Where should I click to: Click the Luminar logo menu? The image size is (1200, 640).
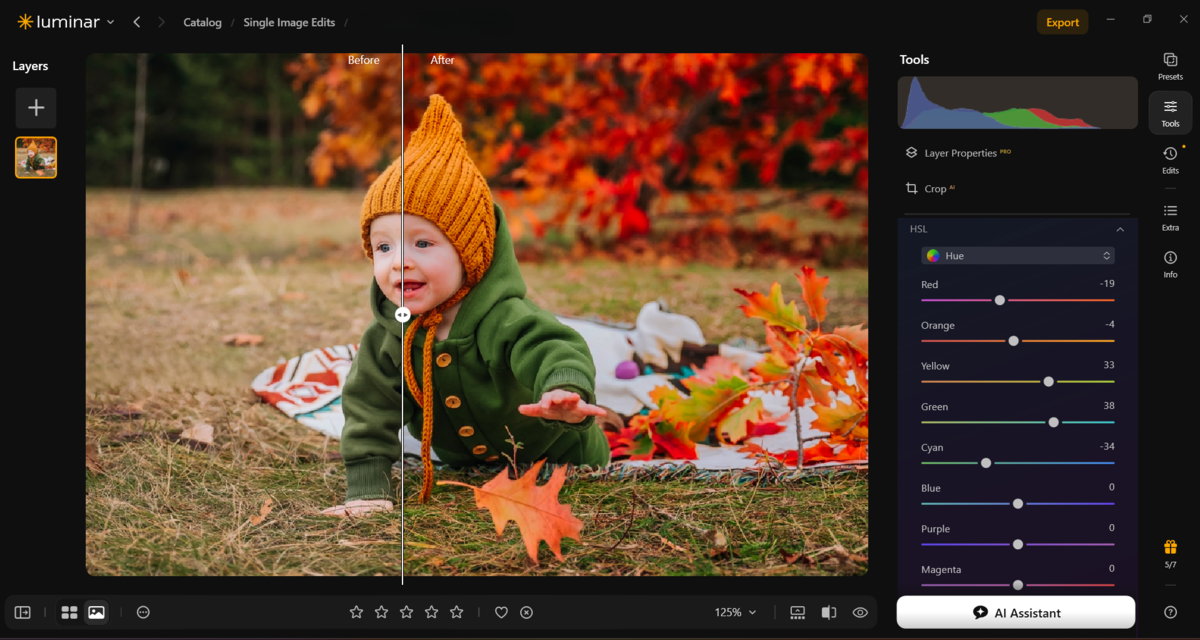click(65, 22)
